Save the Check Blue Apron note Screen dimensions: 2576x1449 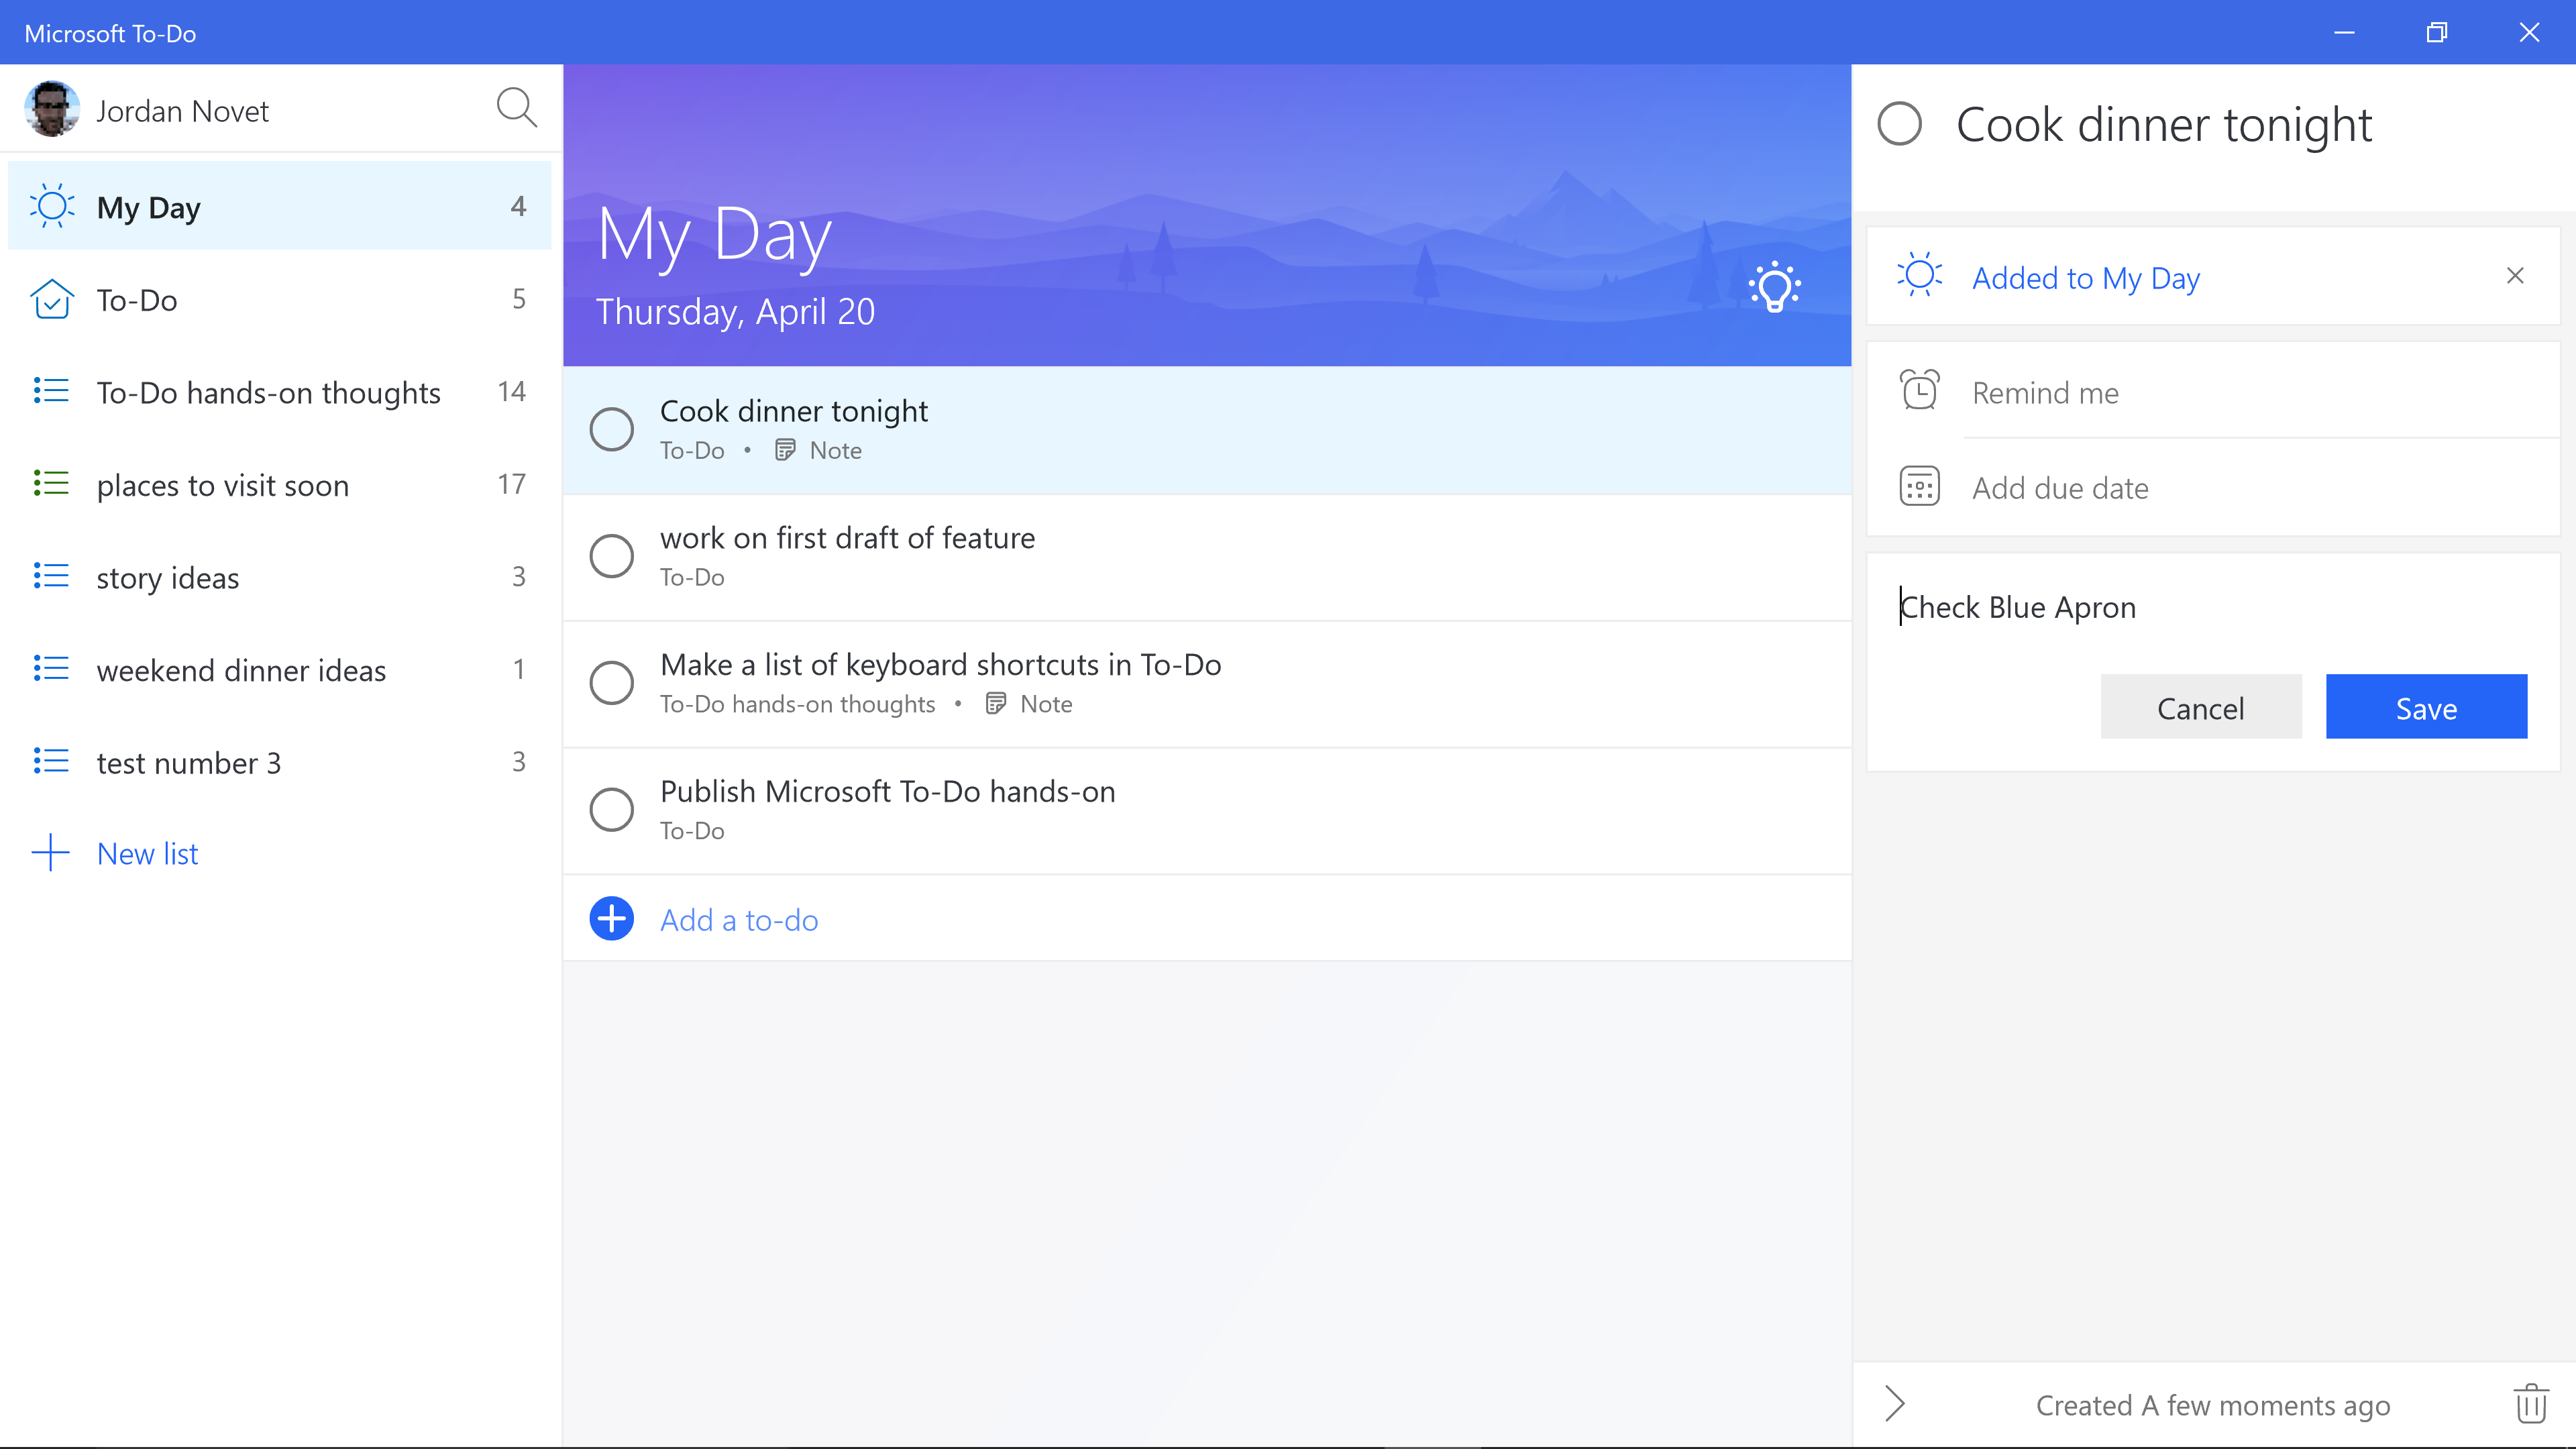click(x=2426, y=707)
